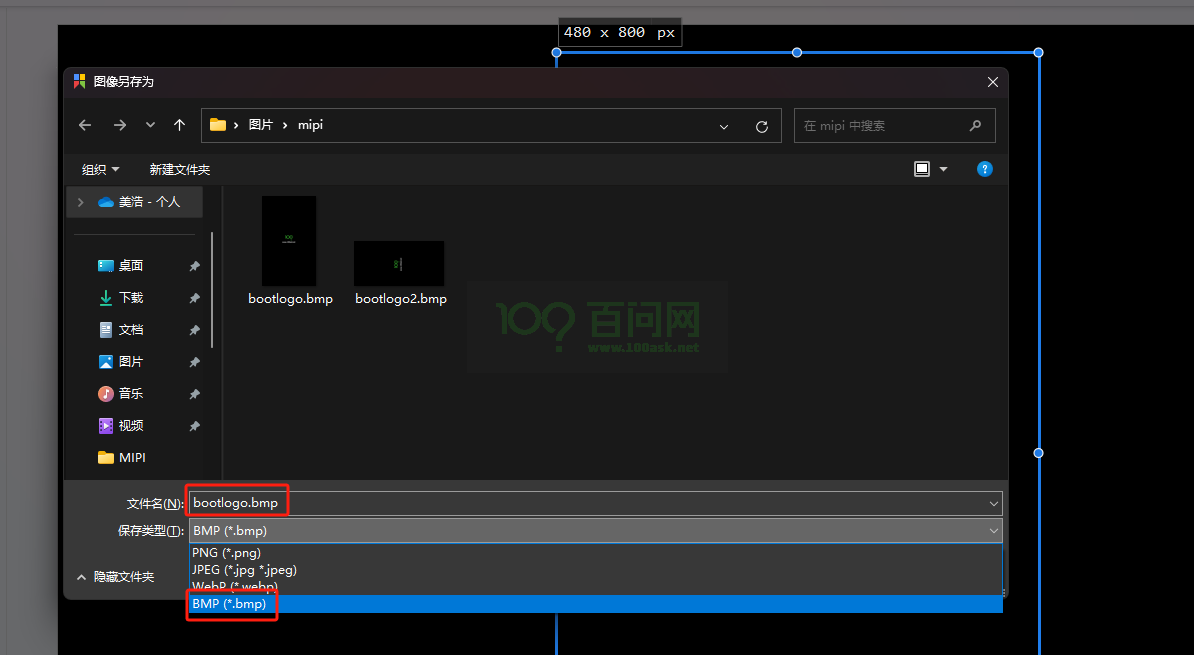
Task: Refresh the mipi folder view
Action: pyautogui.click(x=762, y=126)
